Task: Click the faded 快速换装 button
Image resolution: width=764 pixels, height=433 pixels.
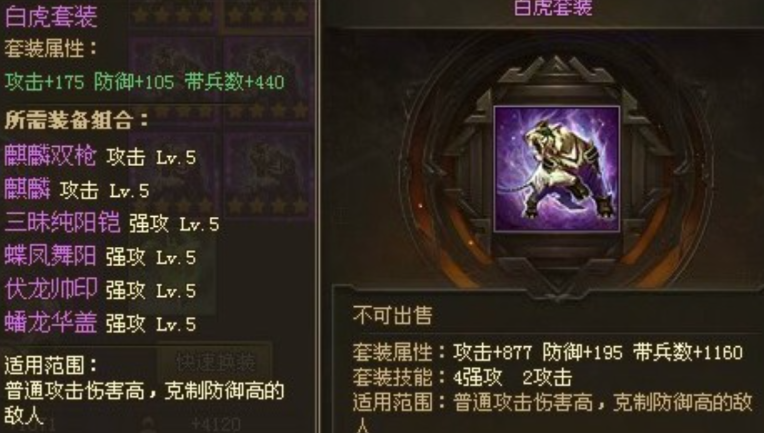Action: coord(215,362)
